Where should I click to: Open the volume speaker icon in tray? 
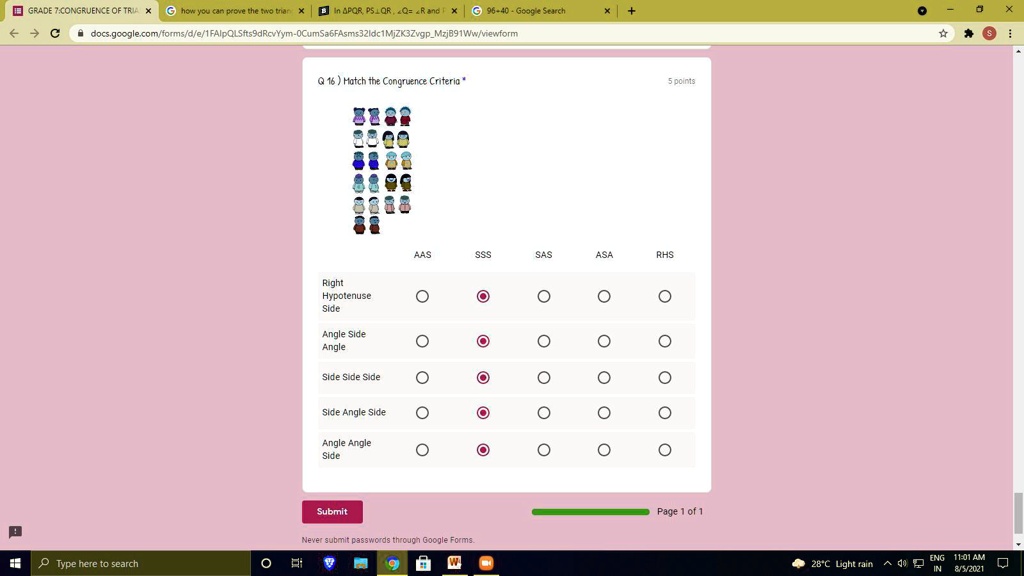pyautogui.click(x=903, y=564)
